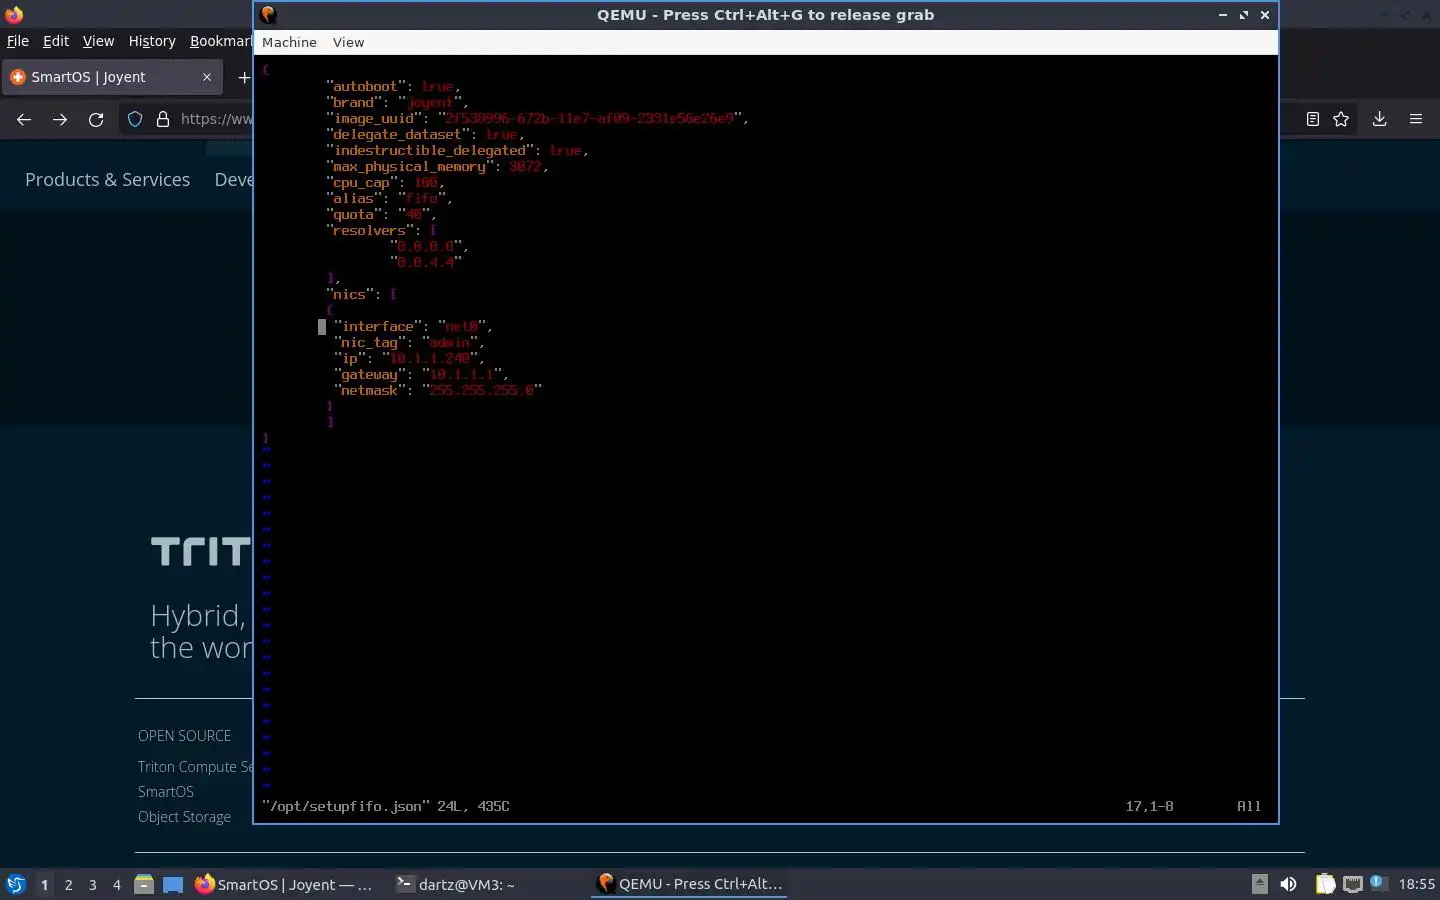Reload the Firefox page
Screen dimensions: 1440x900
96,119
